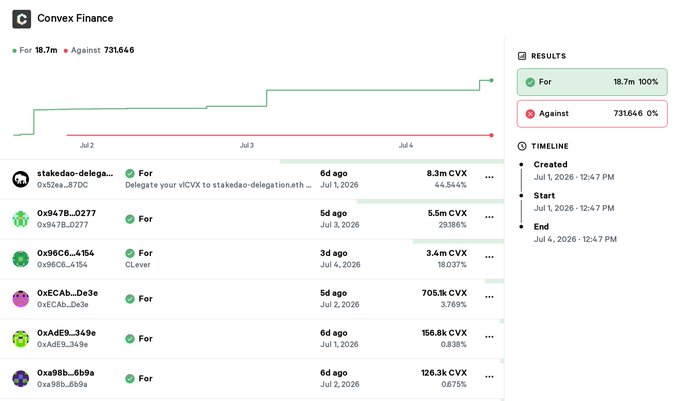Click the red Against line endpoint on chart
680x401 pixels.
(491, 135)
